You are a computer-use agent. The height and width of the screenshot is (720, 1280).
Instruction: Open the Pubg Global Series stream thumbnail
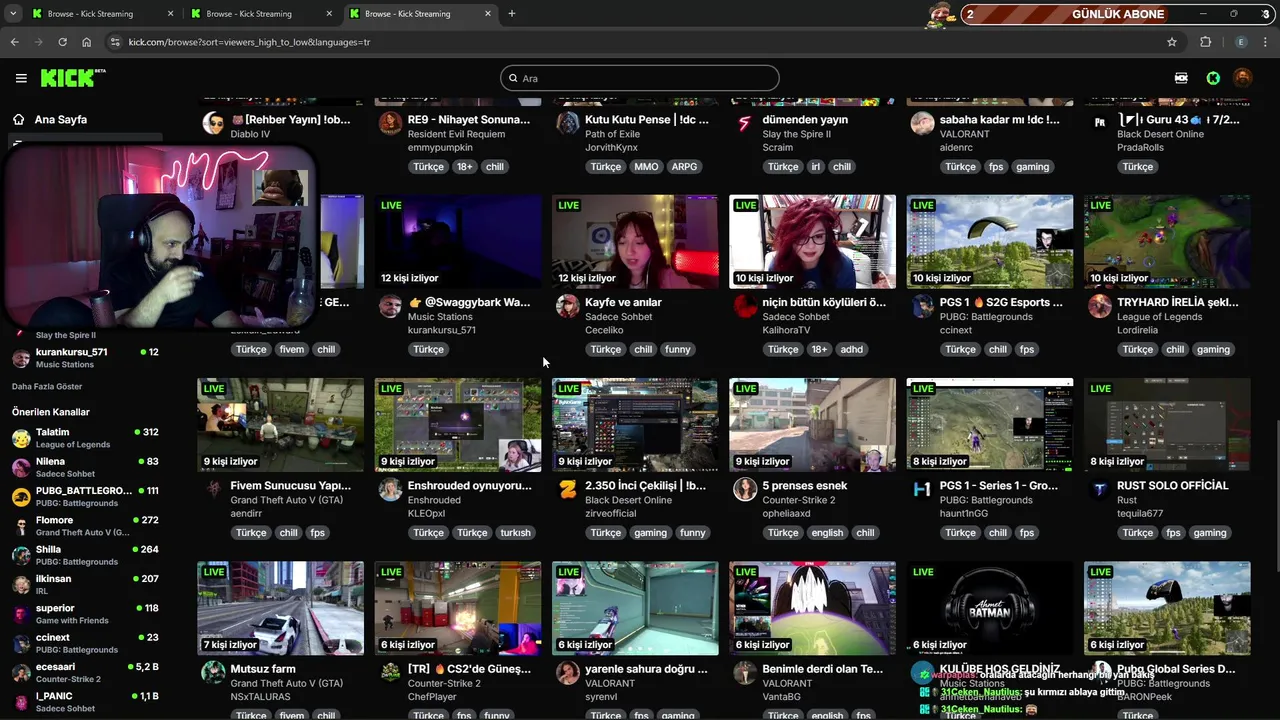(1167, 608)
